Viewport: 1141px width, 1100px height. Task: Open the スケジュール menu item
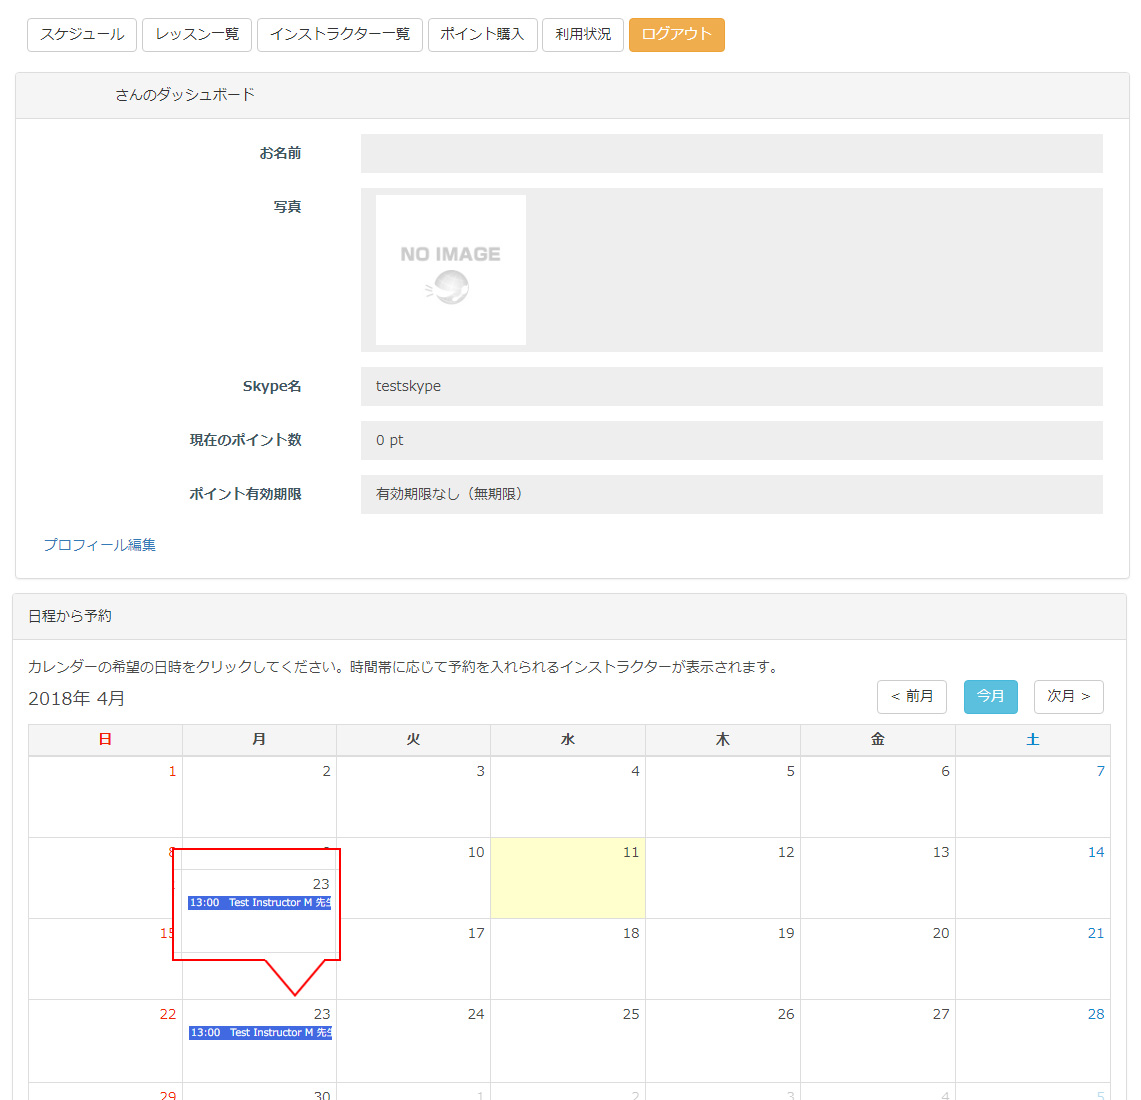click(x=82, y=34)
